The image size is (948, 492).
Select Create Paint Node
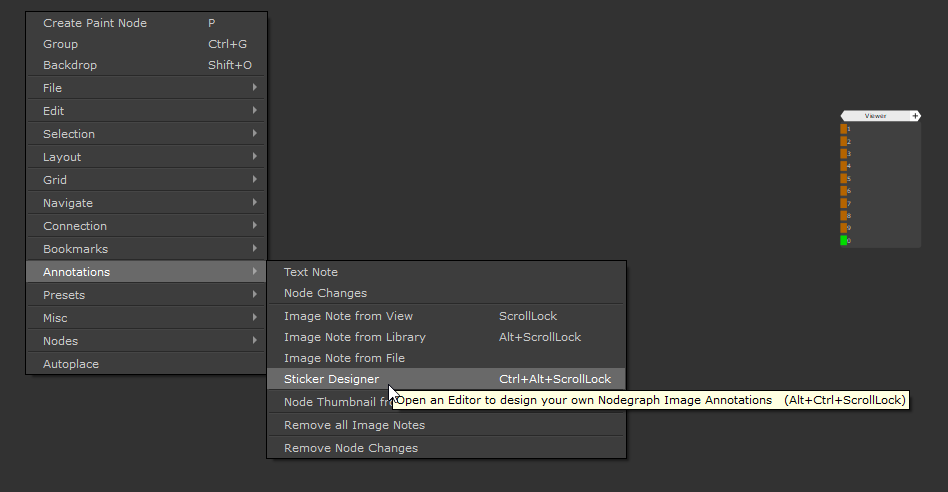tap(95, 23)
